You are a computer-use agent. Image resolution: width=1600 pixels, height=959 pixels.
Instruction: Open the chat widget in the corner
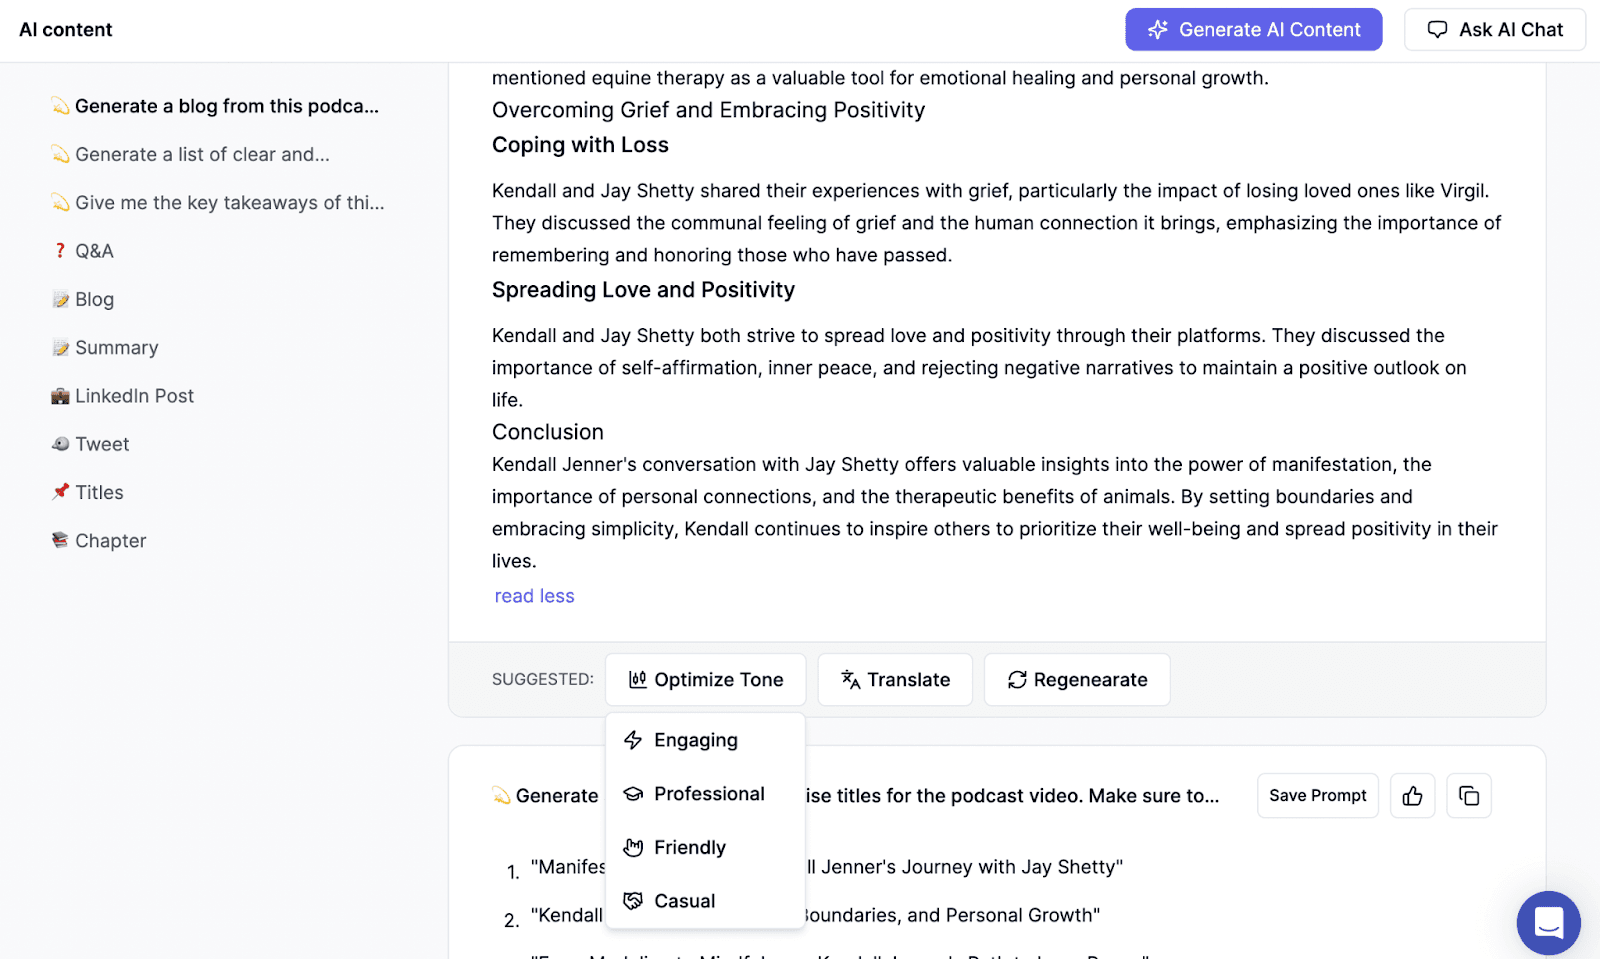tap(1548, 922)
